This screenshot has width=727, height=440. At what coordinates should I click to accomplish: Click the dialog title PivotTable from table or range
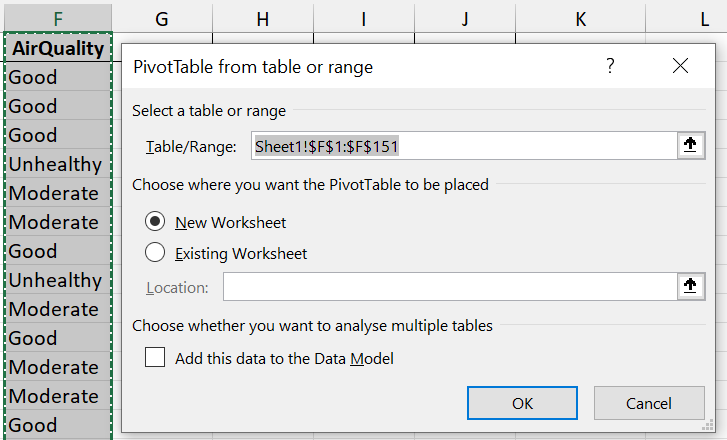(253, 67)
